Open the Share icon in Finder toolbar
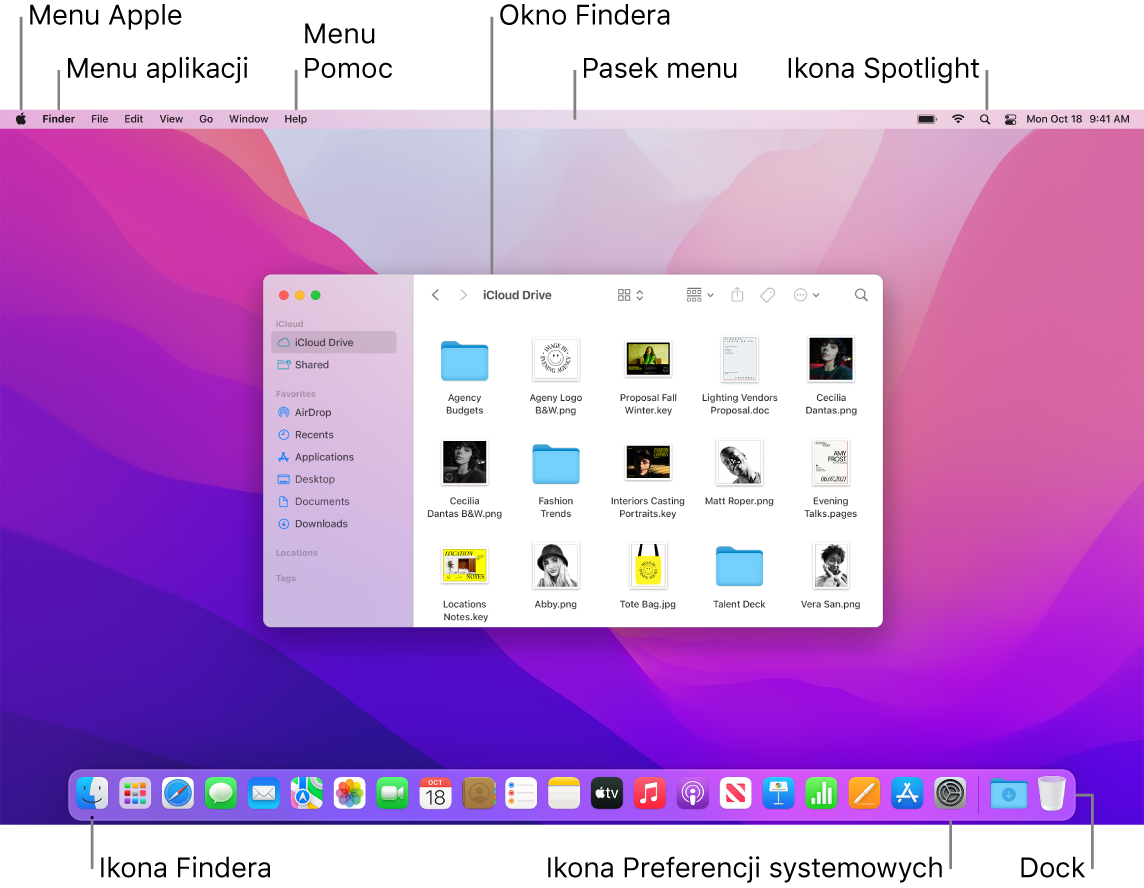Image resolution: width=1144 pixels, height=888 pixels. tap(737, 295)
